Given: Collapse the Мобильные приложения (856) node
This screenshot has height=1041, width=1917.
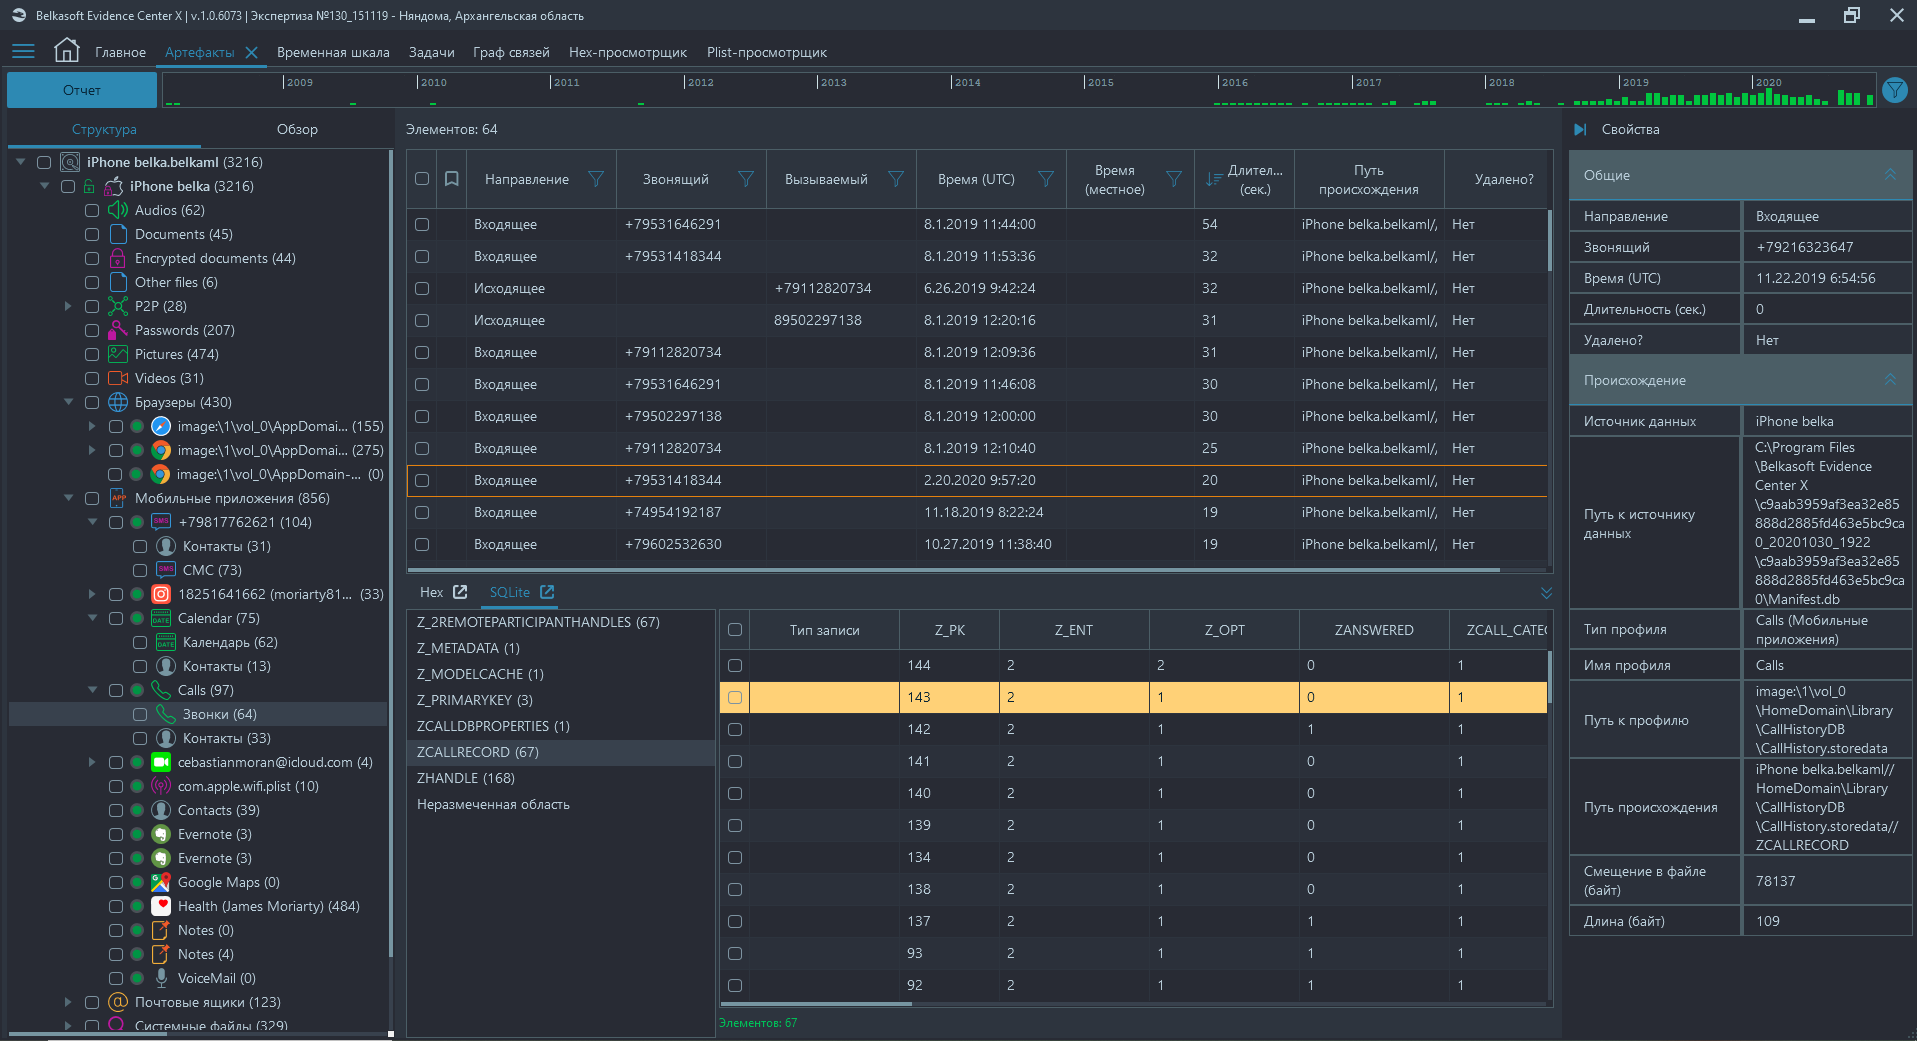Looking at the screenshot, I should 68,498.
